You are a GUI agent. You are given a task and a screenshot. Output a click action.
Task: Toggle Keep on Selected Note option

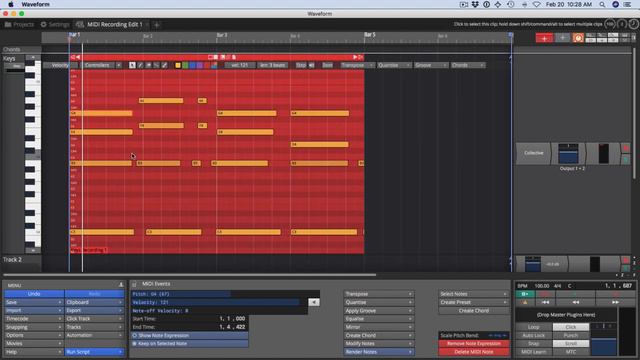(x=189, y=344)
